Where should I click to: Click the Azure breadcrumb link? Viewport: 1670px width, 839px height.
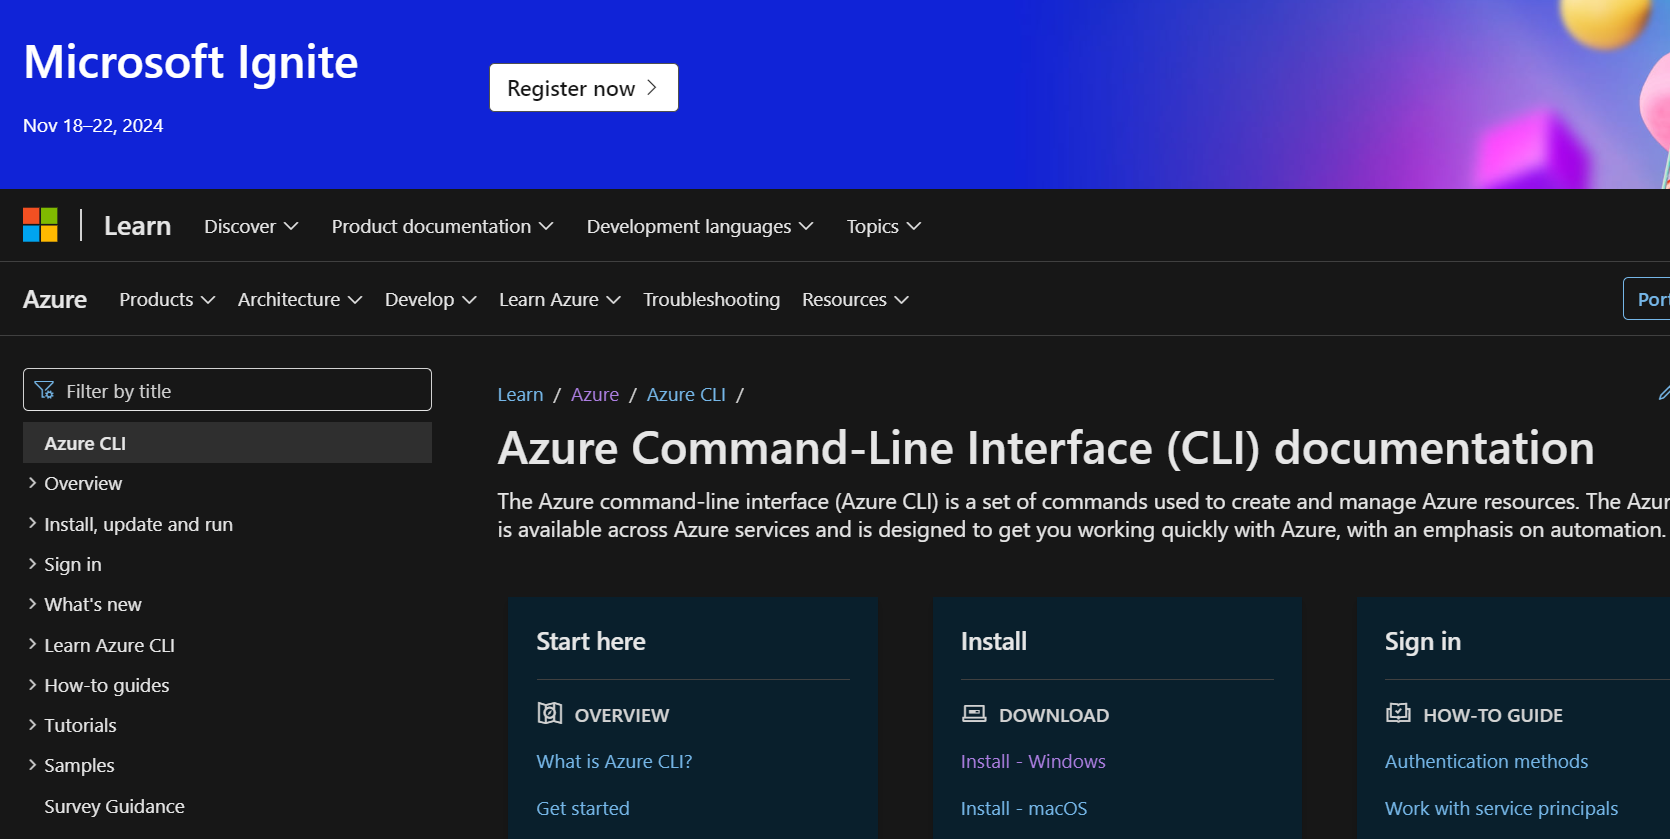595,395
